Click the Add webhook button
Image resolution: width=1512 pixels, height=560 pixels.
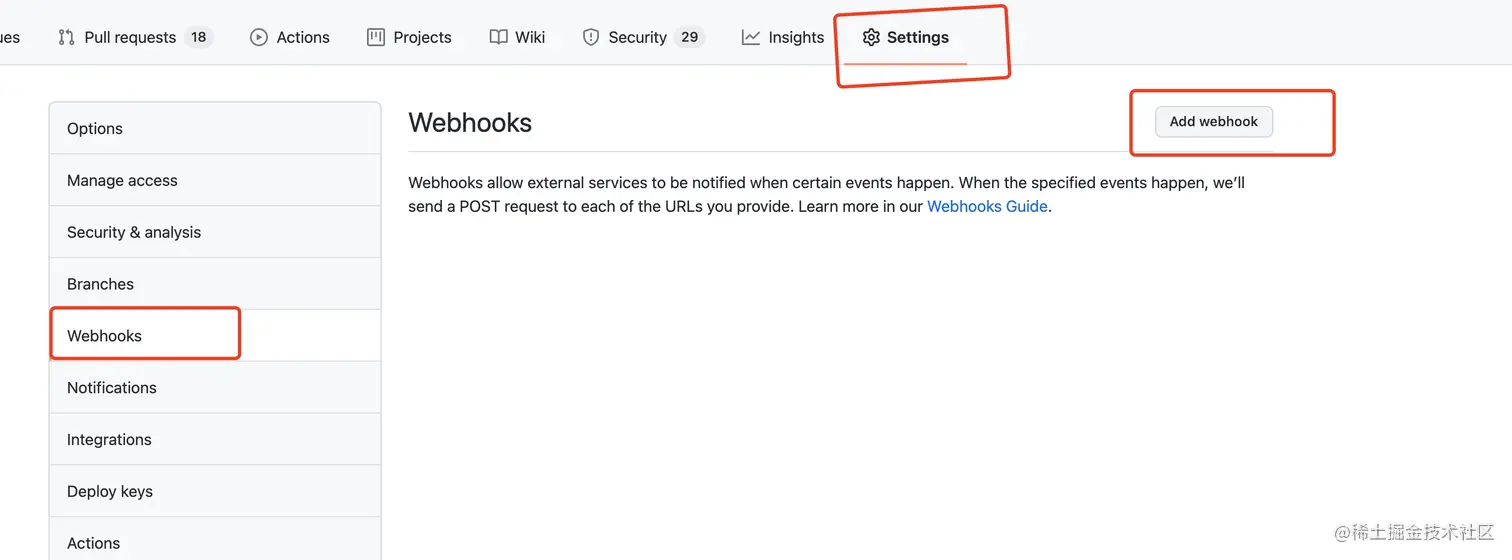pos(1214,121)
